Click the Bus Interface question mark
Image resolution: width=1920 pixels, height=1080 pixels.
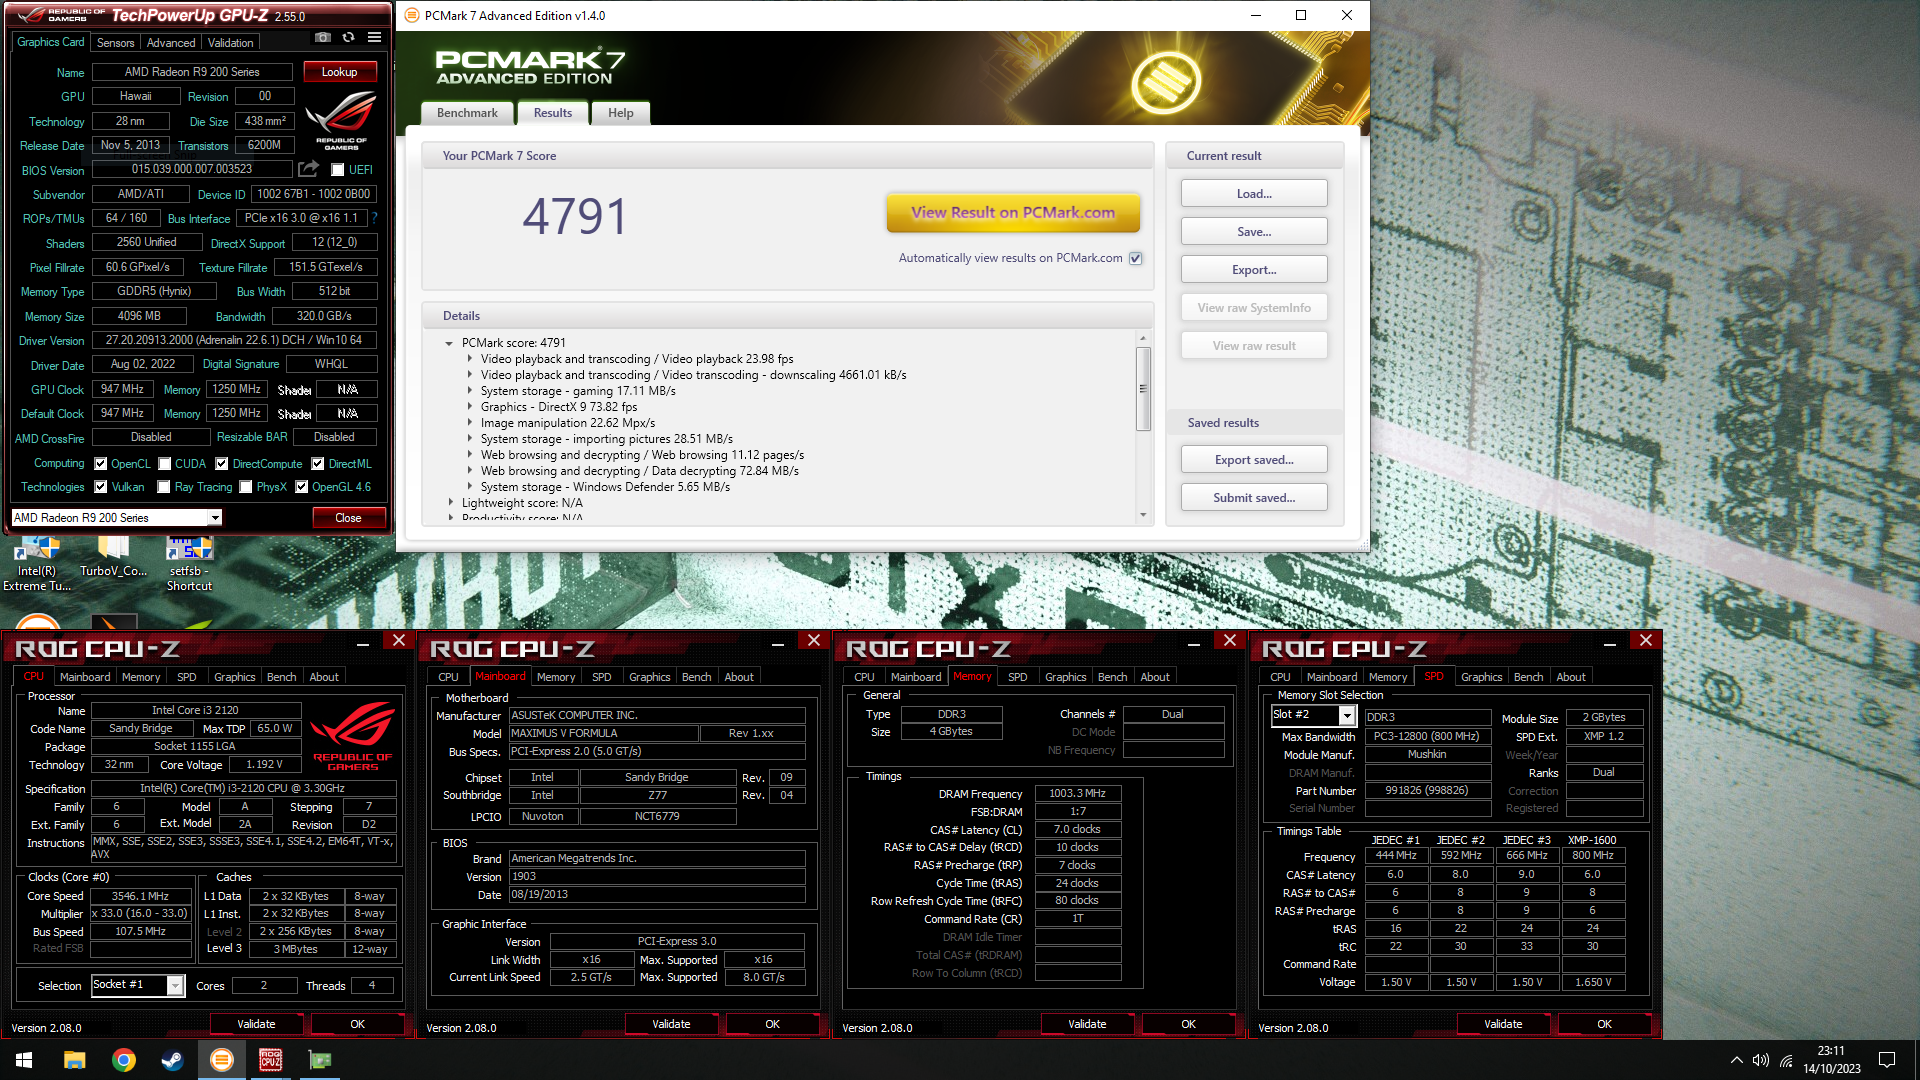(x=375, y=217)
